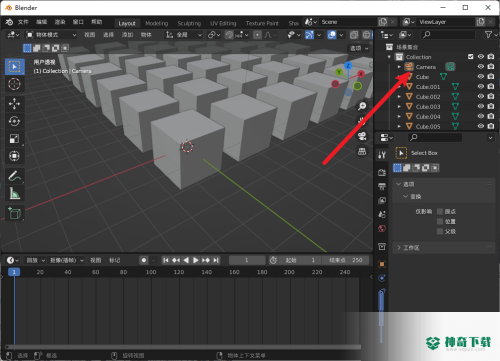
Task: Toggle the camera view icon in viewport
Action: pyautogui.click(x=362, y=136)
